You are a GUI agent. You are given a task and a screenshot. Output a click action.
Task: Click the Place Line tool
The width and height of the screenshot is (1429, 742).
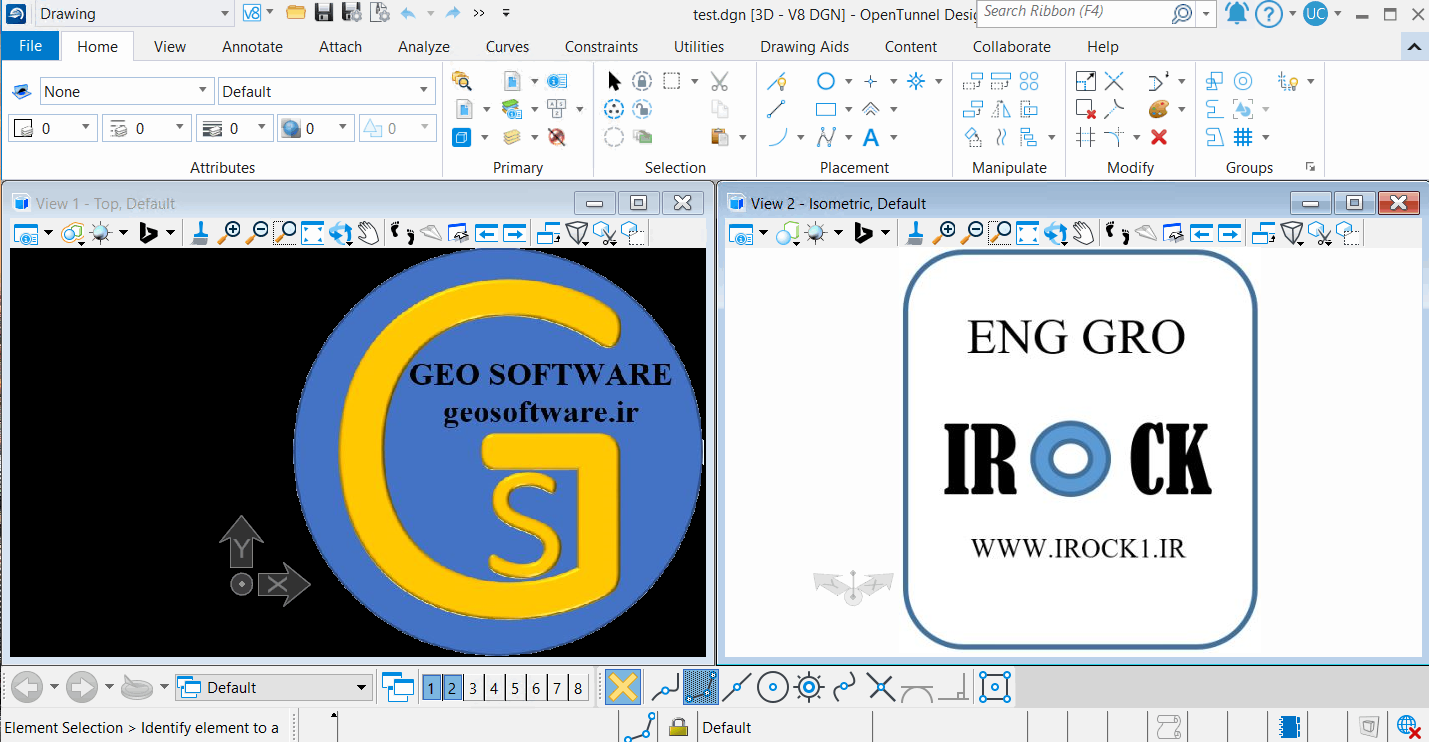tap(776, 109)
